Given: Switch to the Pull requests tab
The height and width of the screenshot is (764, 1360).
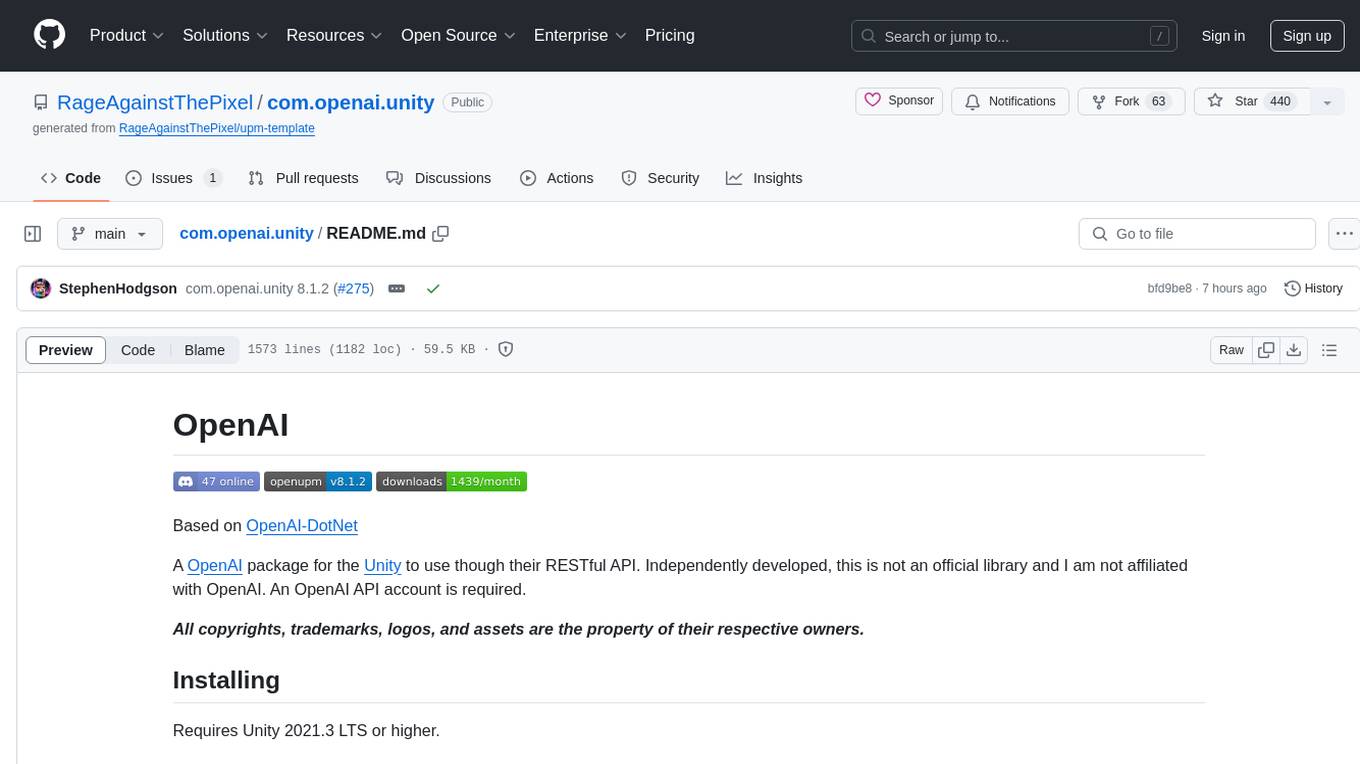Looking at the screenshot, I should pyautogui.click(x=303, y=178).
